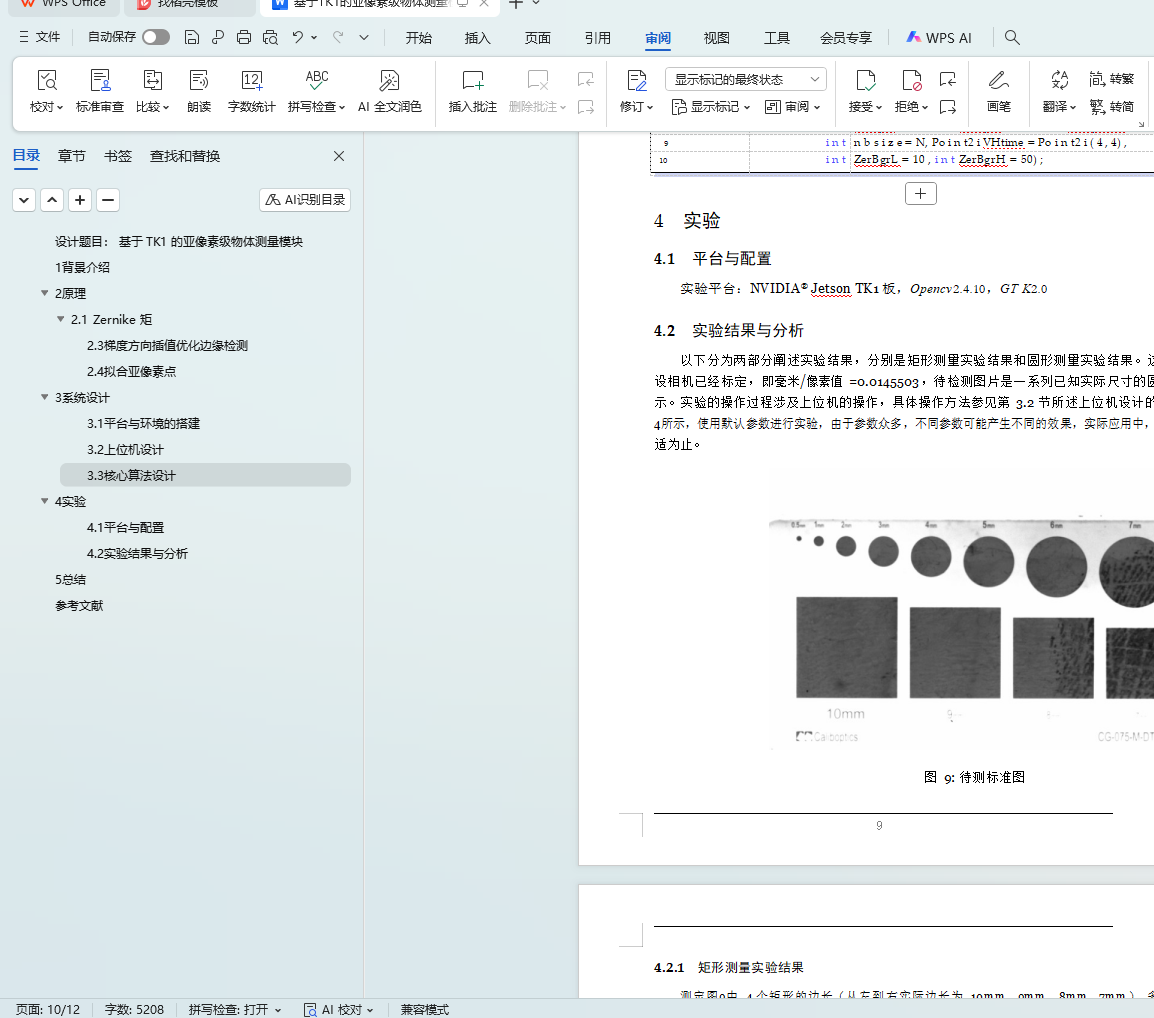Click the 标准审查 icon
This screenshot has width=1154, height=1018.
(x=100, y=81)
